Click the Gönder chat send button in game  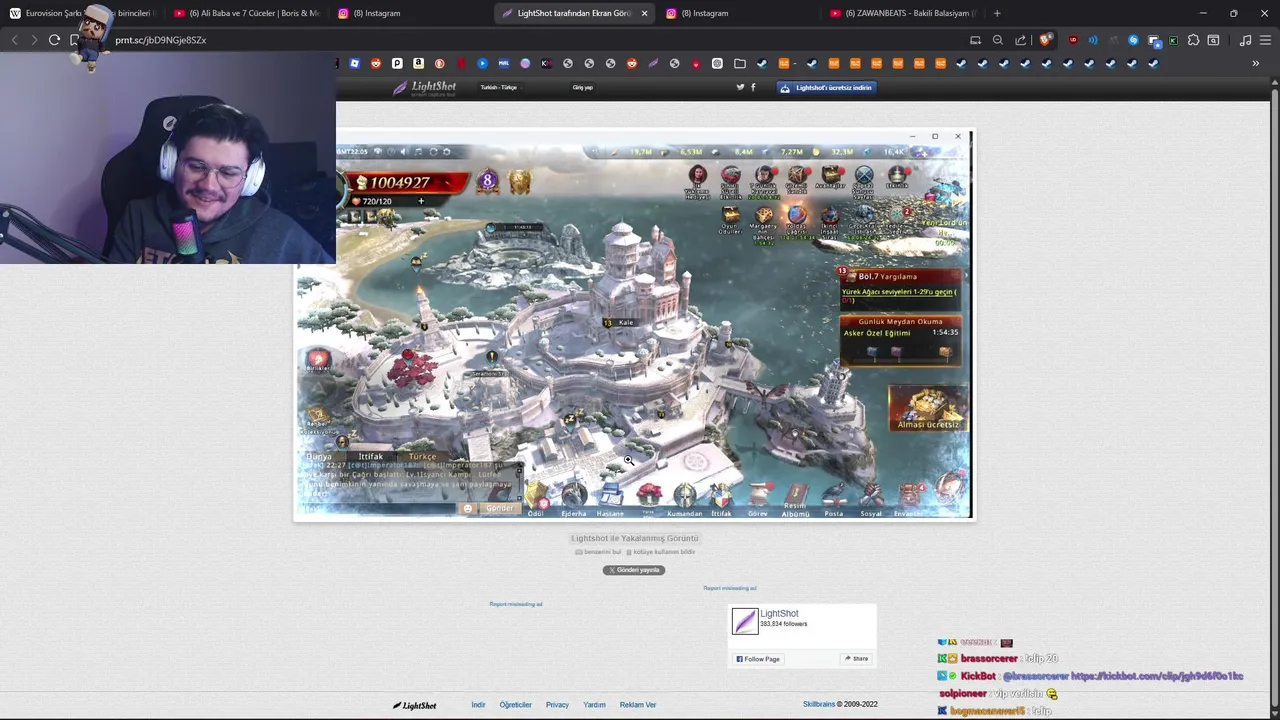pos(499,508)
